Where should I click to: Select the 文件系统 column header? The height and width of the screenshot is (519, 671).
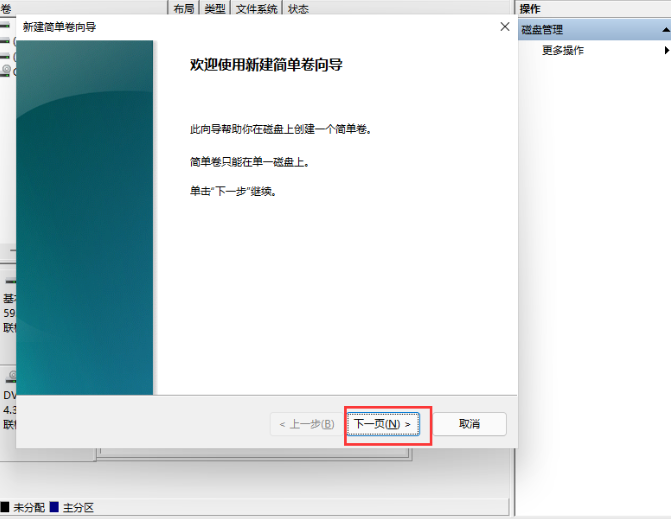[257, 8]
